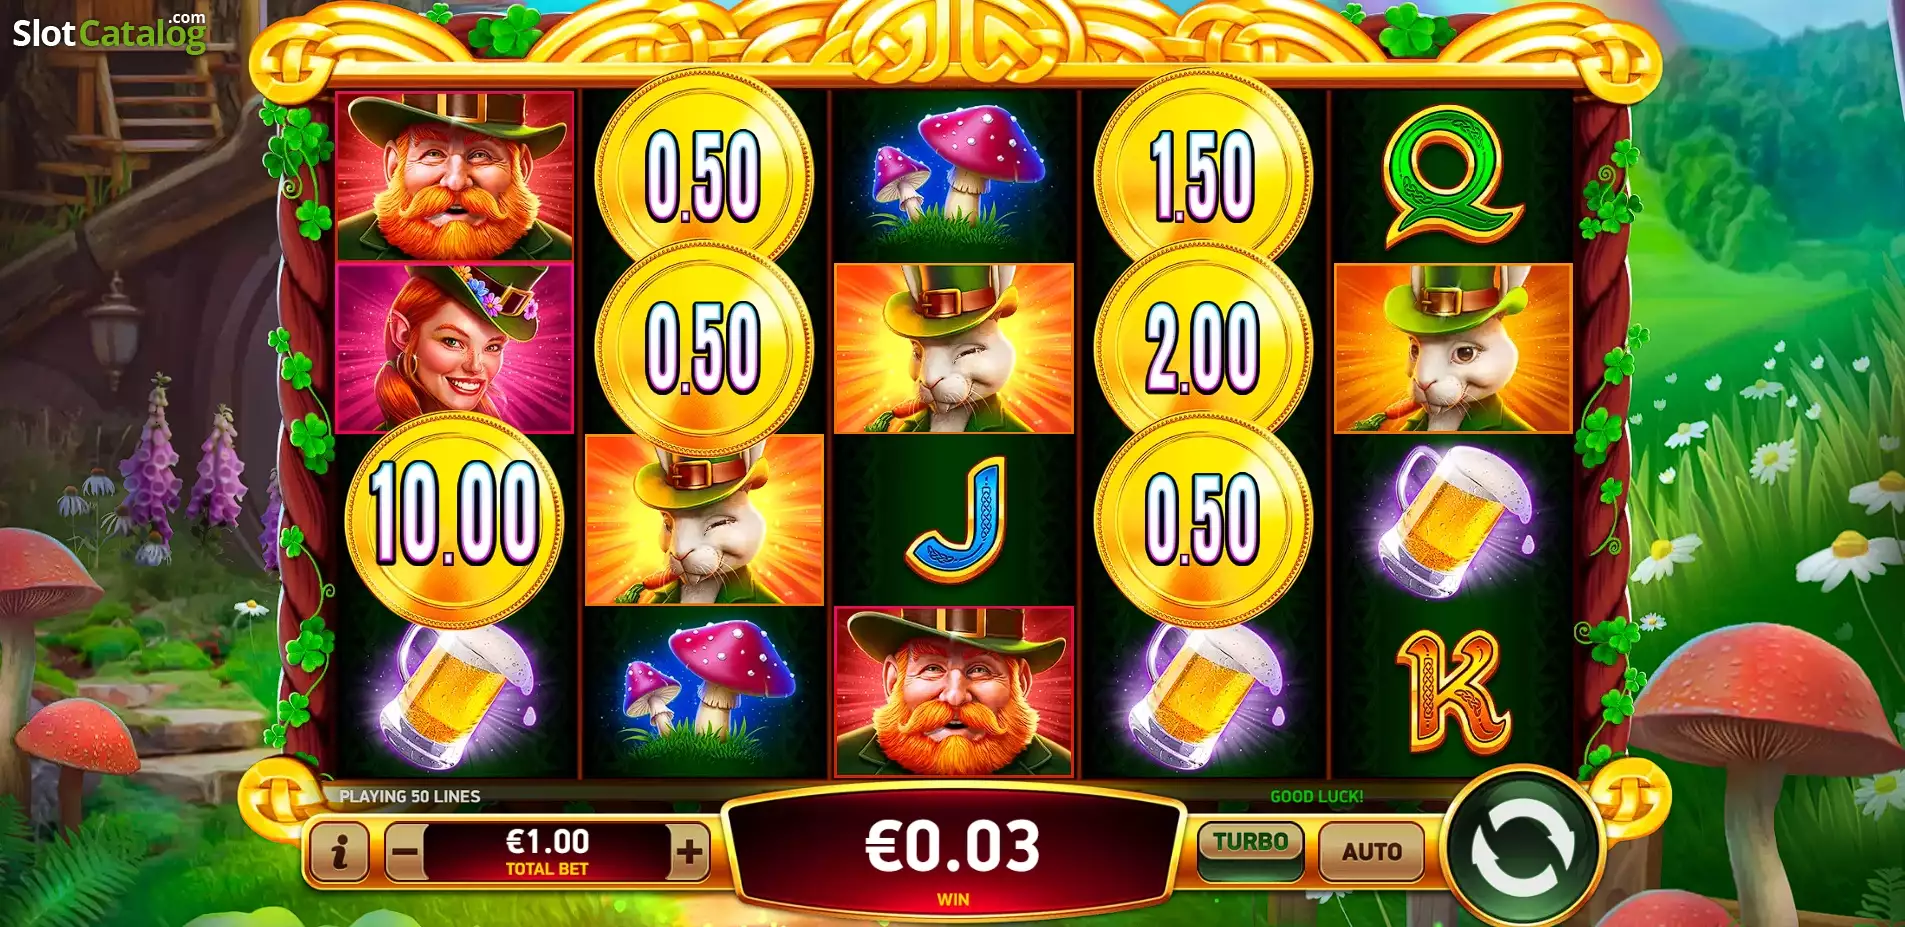Click the beer mug in fifth reel
The image size is (1905, 927).
point(1453,520)
